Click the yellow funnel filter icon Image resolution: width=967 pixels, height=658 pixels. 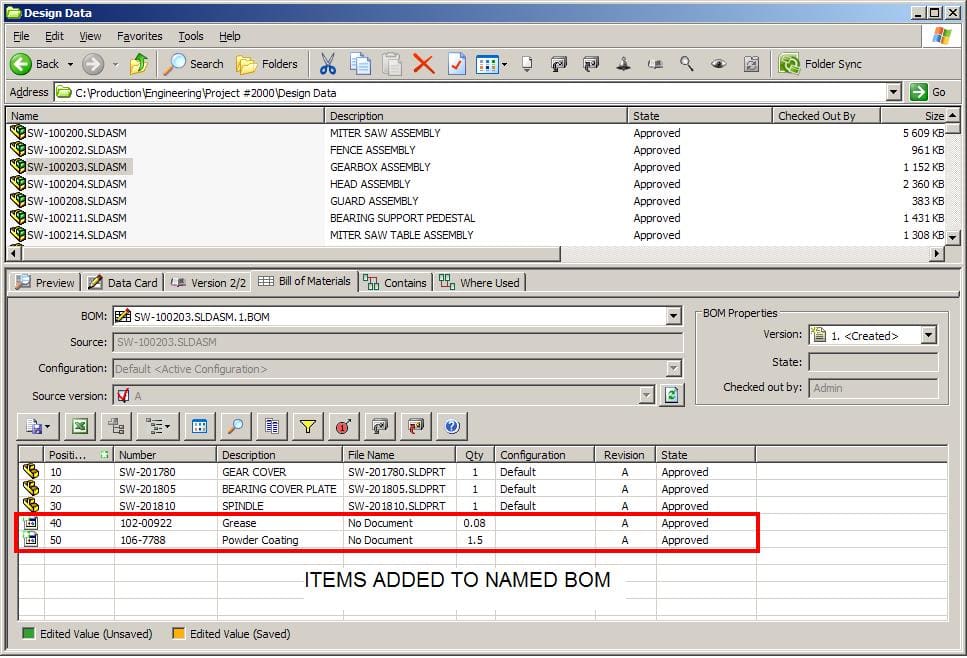click(307, 427)
